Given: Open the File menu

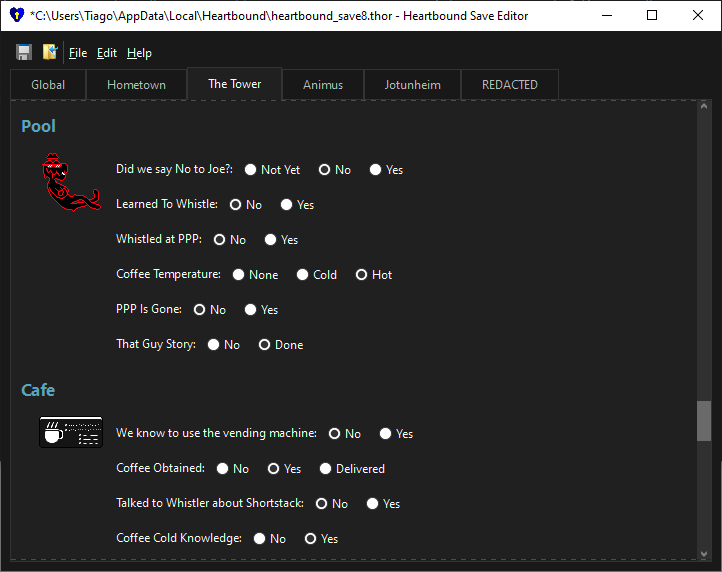Looking at the screenshot, I should [x=78, y=53].
